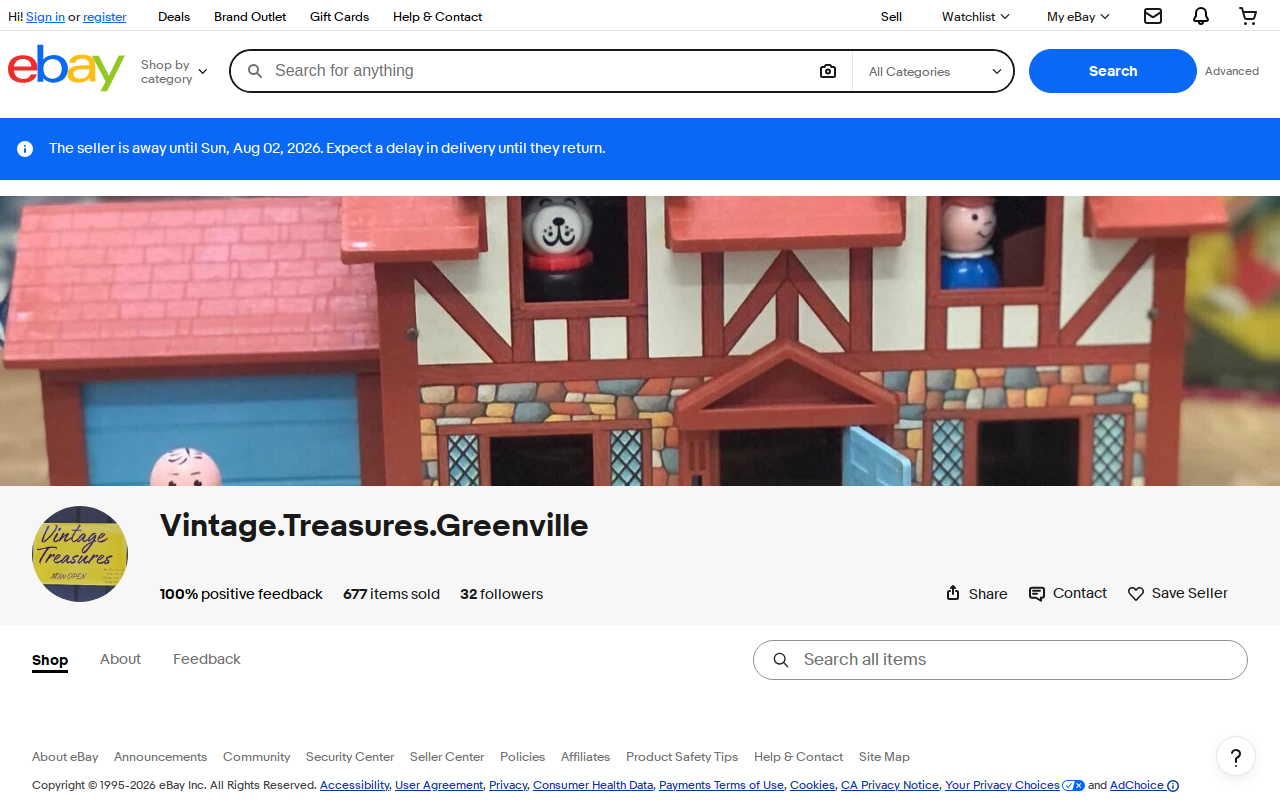Click the magnifier icon in main search bar
Viewport: 1280px width, 800px height.
point(255,71)
